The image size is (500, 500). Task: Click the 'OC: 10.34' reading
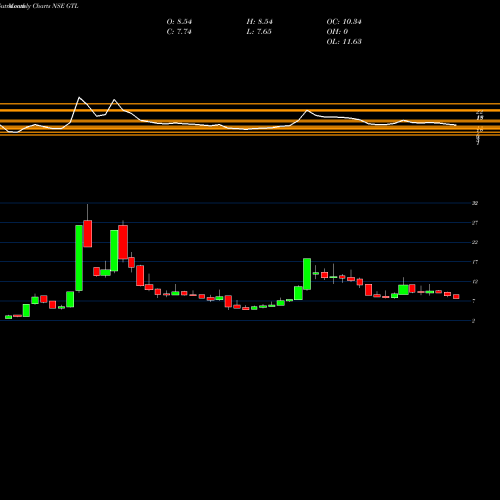(x=344, y=22)
